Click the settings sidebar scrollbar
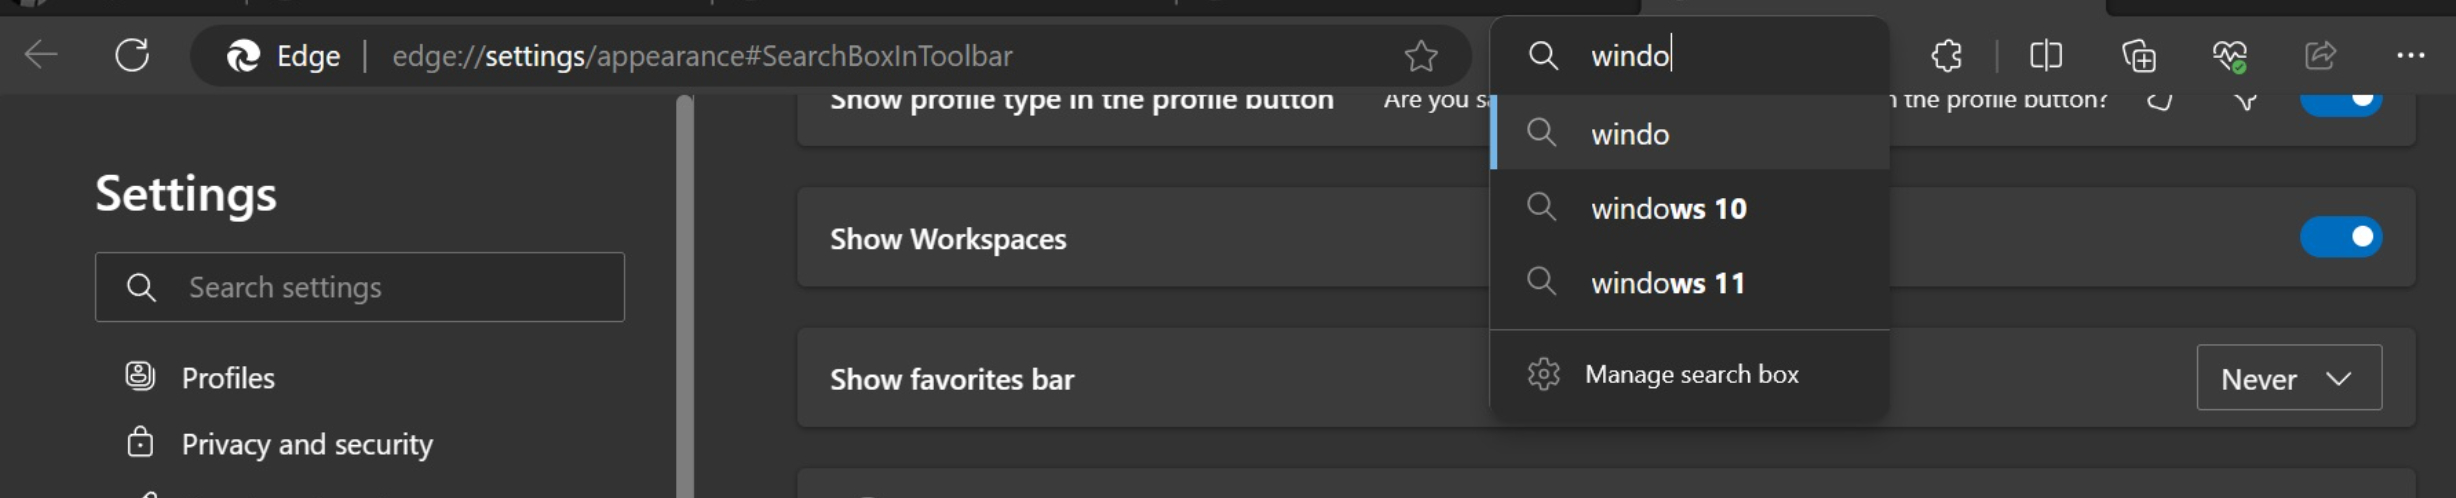 pos(684,296)
